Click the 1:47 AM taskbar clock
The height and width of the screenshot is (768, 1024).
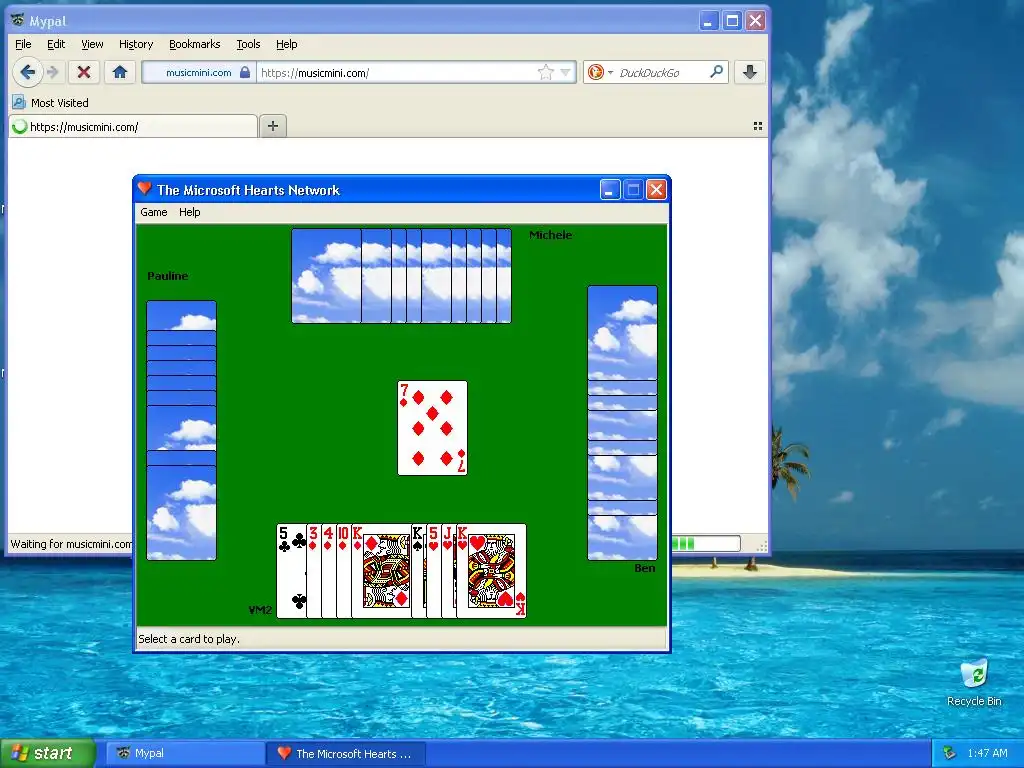point(987,753)
